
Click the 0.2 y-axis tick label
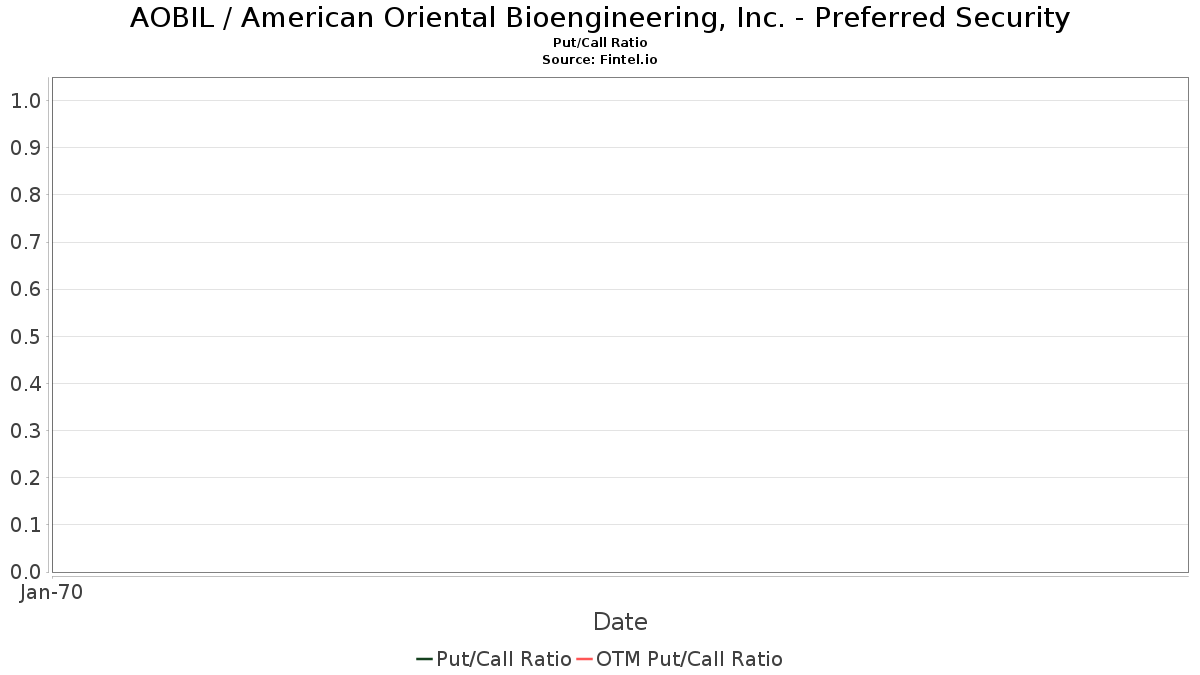pos(25,477)
